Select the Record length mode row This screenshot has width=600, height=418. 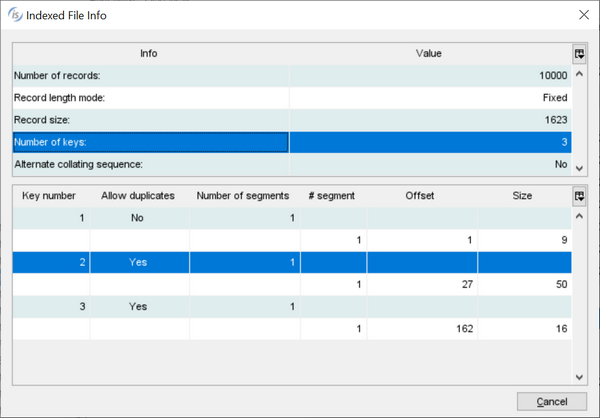[150, 98]
